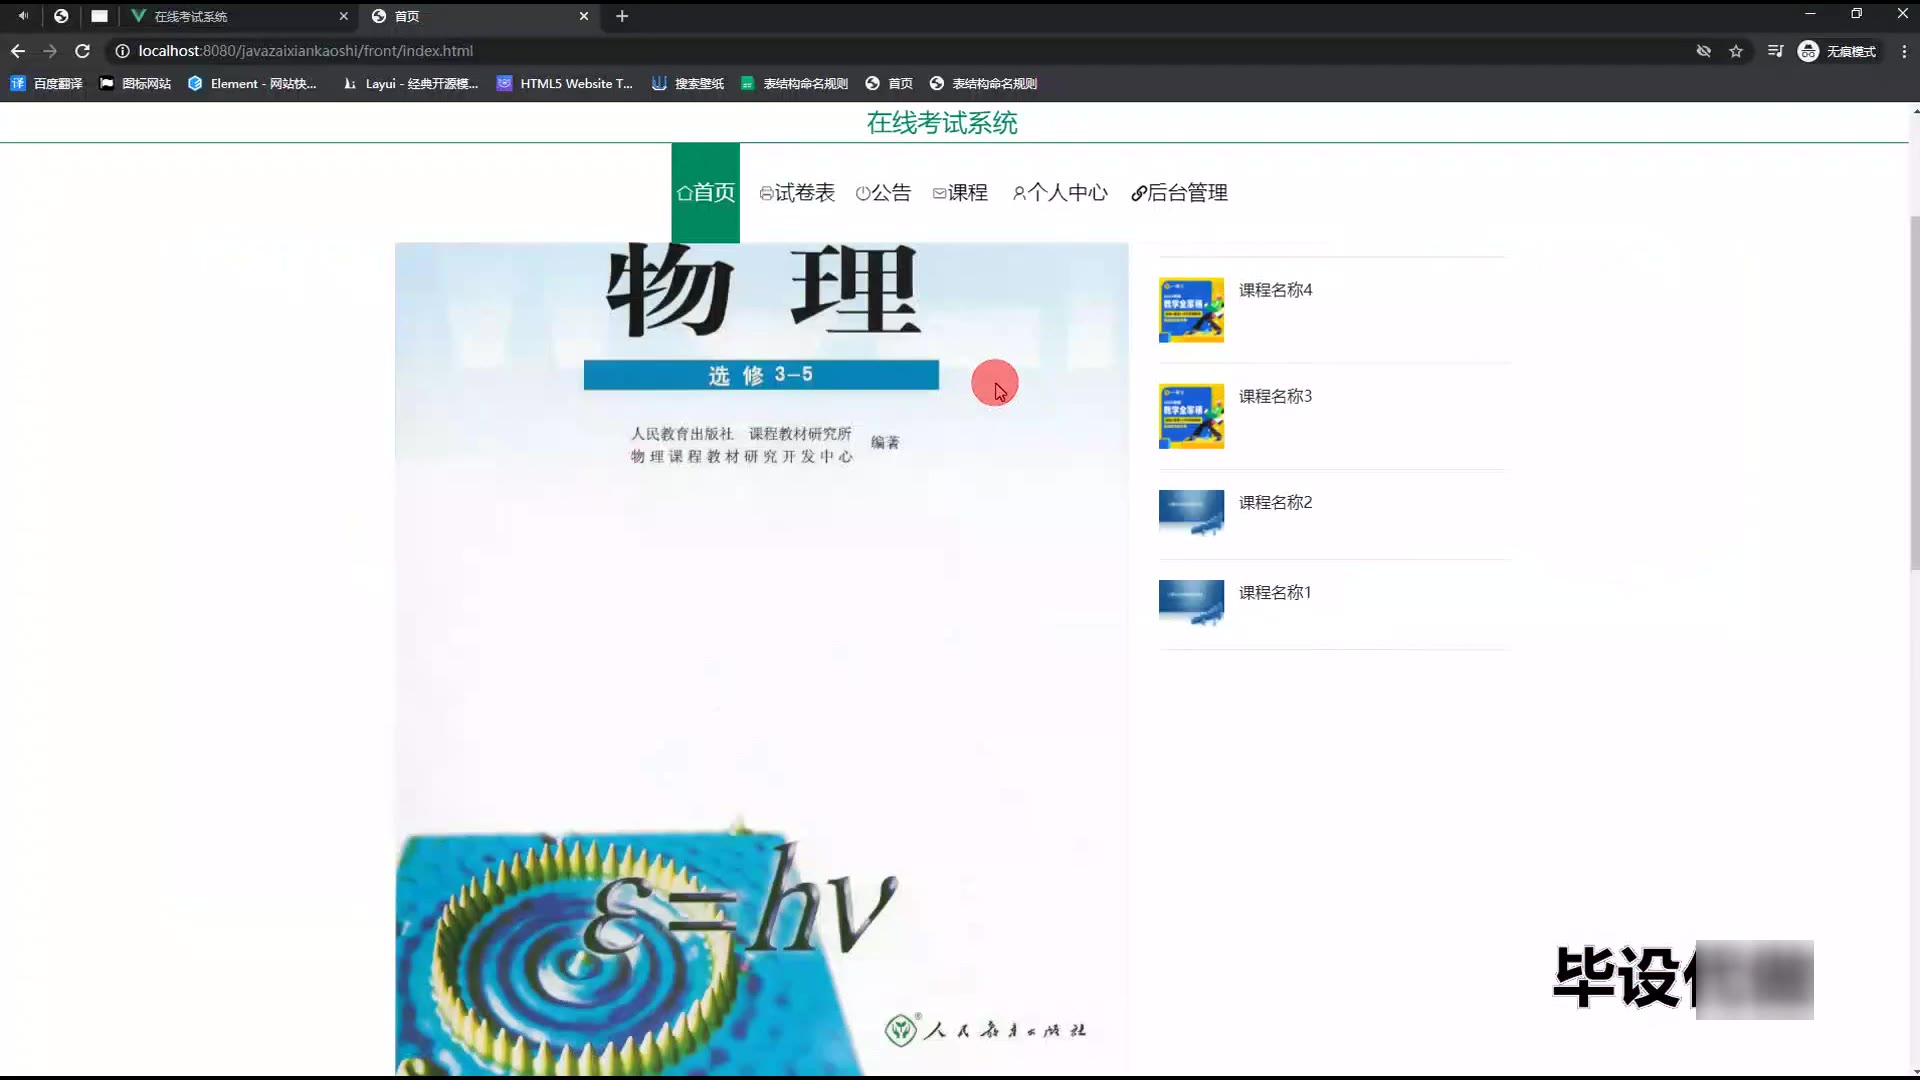Open the last 表结构命名规则 bookmark with globe icon
This screenshot has height=1080, width=1920.
coord(983,84)
